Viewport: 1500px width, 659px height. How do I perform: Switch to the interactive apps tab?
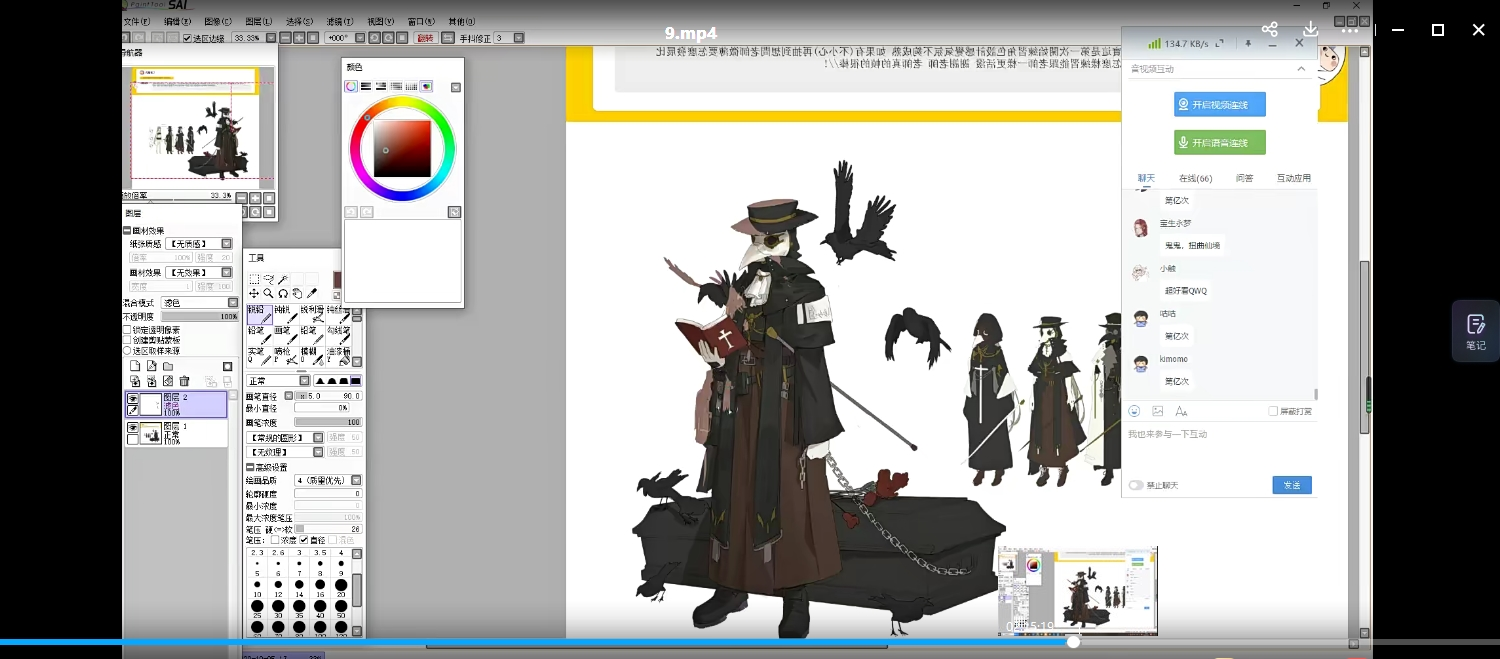pos(1293,178)
